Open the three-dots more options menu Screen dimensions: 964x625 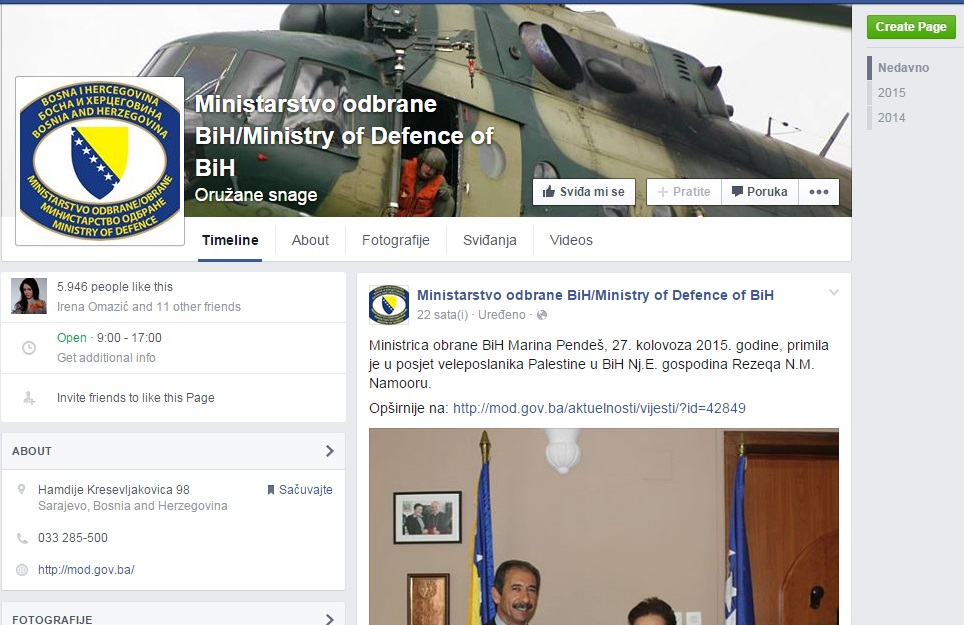pyautogui.click(x=818, y=192)
